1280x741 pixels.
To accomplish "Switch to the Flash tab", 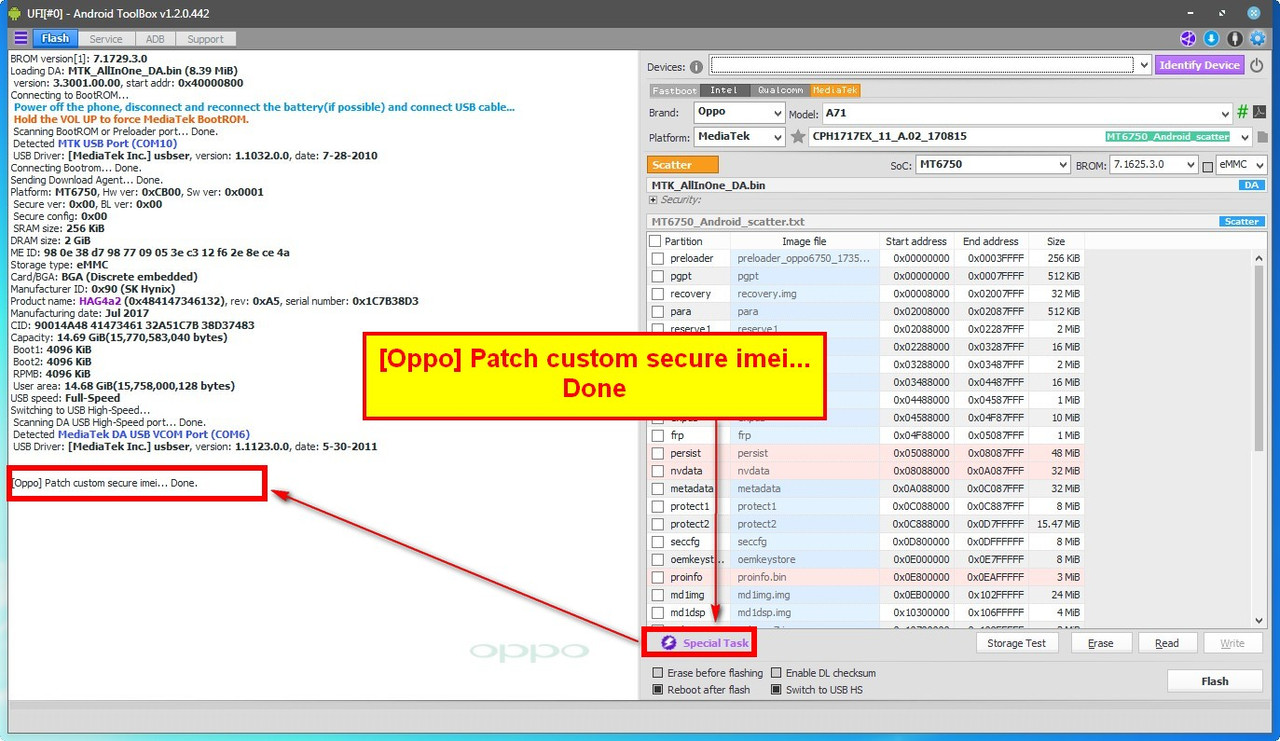I will [x=56, y=39].
